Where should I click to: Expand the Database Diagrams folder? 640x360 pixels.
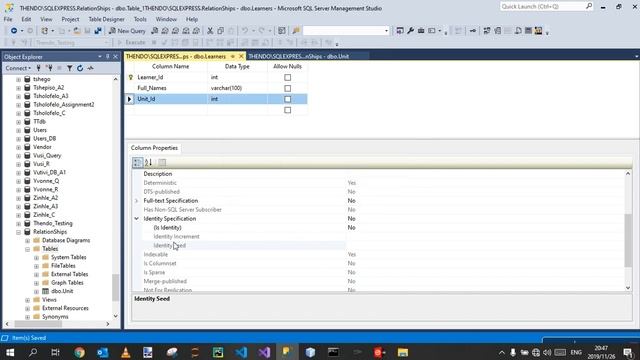click(x=27, y=240)
